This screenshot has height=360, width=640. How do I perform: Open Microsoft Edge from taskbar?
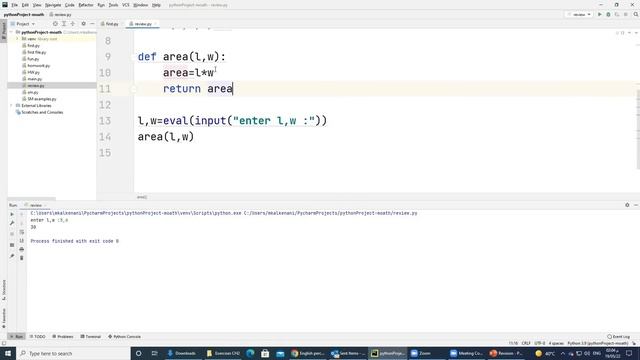pyautogui.click(x=250, y=353)
